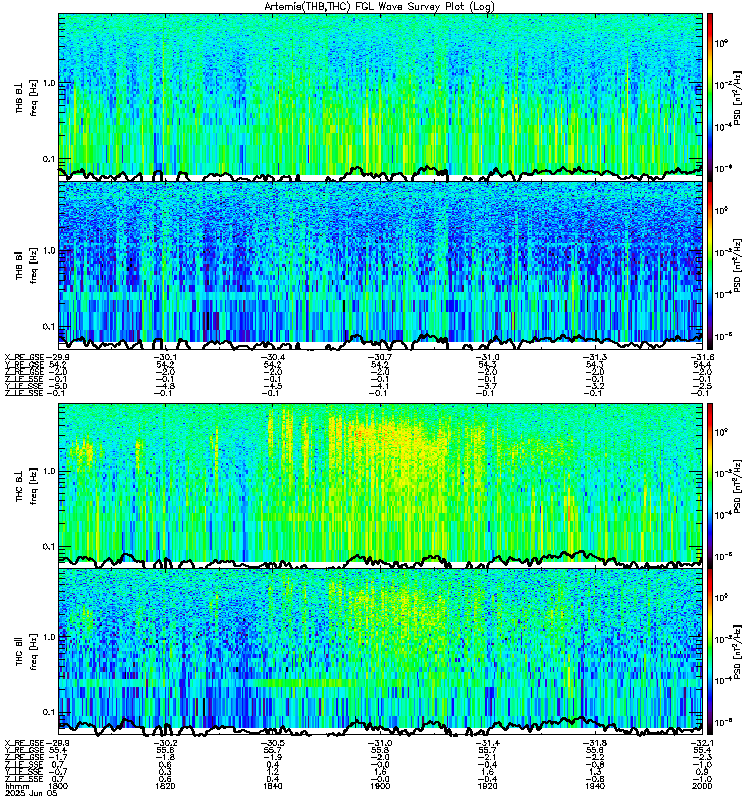Click the Y_LE_SSE value '-4.8'

click(x=166, y=386)
